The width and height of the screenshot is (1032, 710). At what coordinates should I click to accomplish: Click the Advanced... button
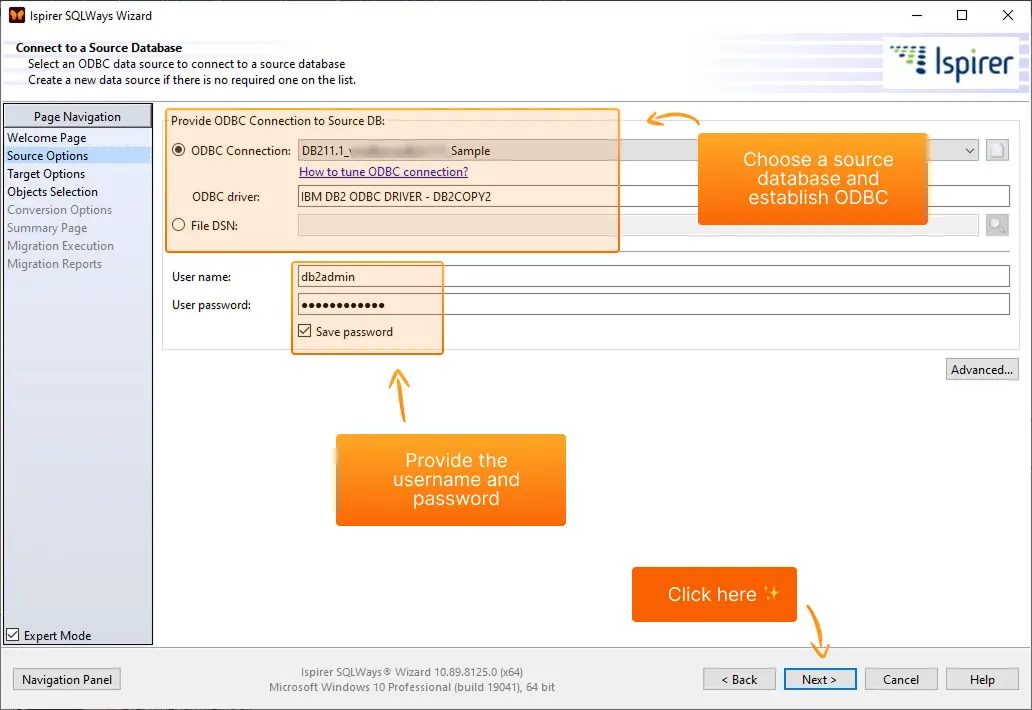[982, 370]
